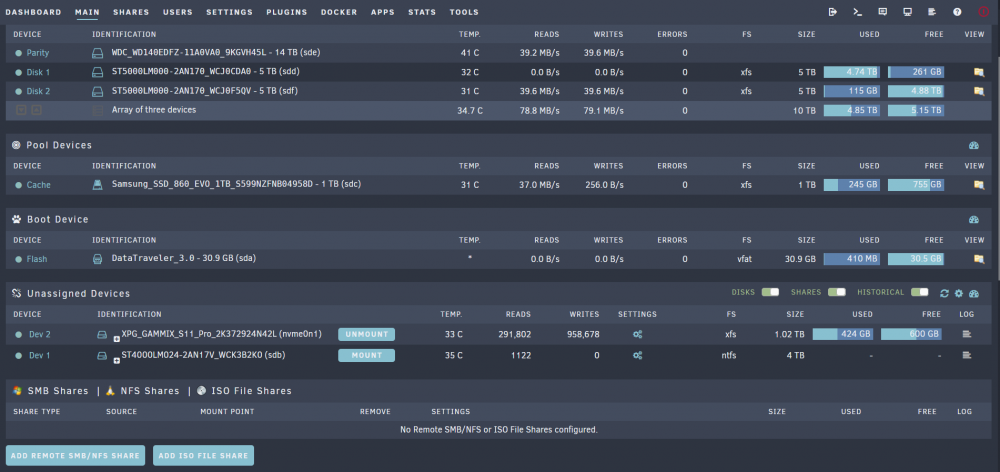Click the red power icon
The width and height of the screenshot is (1000, 472).
click(x=983, y=11)
